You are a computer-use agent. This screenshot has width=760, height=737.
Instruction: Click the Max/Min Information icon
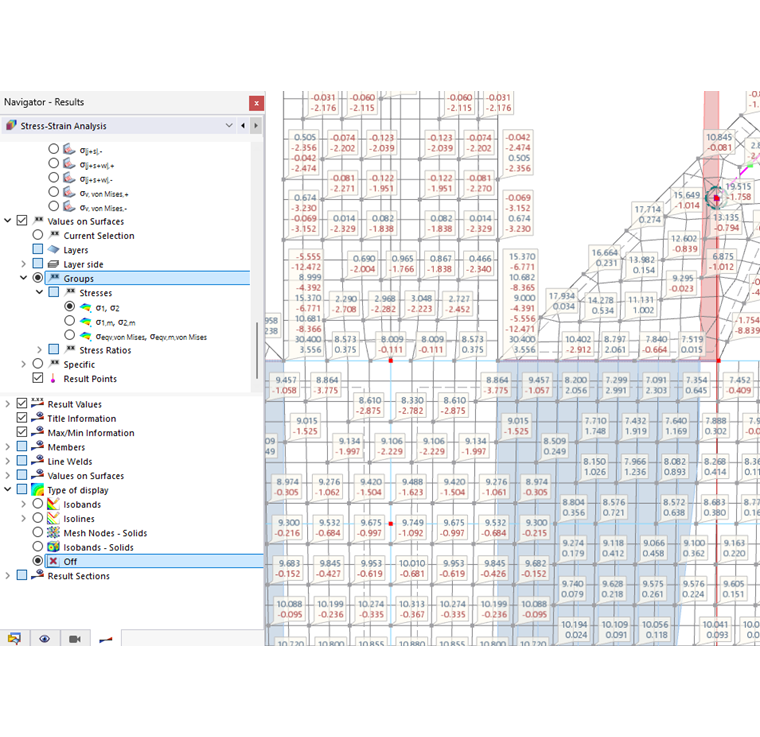(37, 432)
